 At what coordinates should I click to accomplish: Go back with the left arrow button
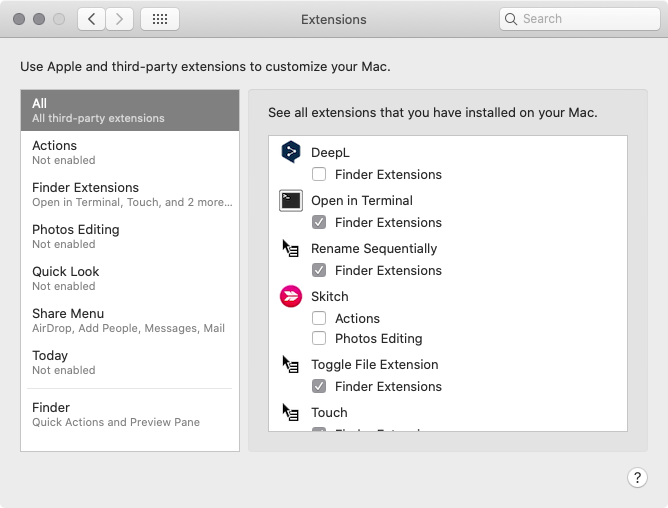click(92, 19)
